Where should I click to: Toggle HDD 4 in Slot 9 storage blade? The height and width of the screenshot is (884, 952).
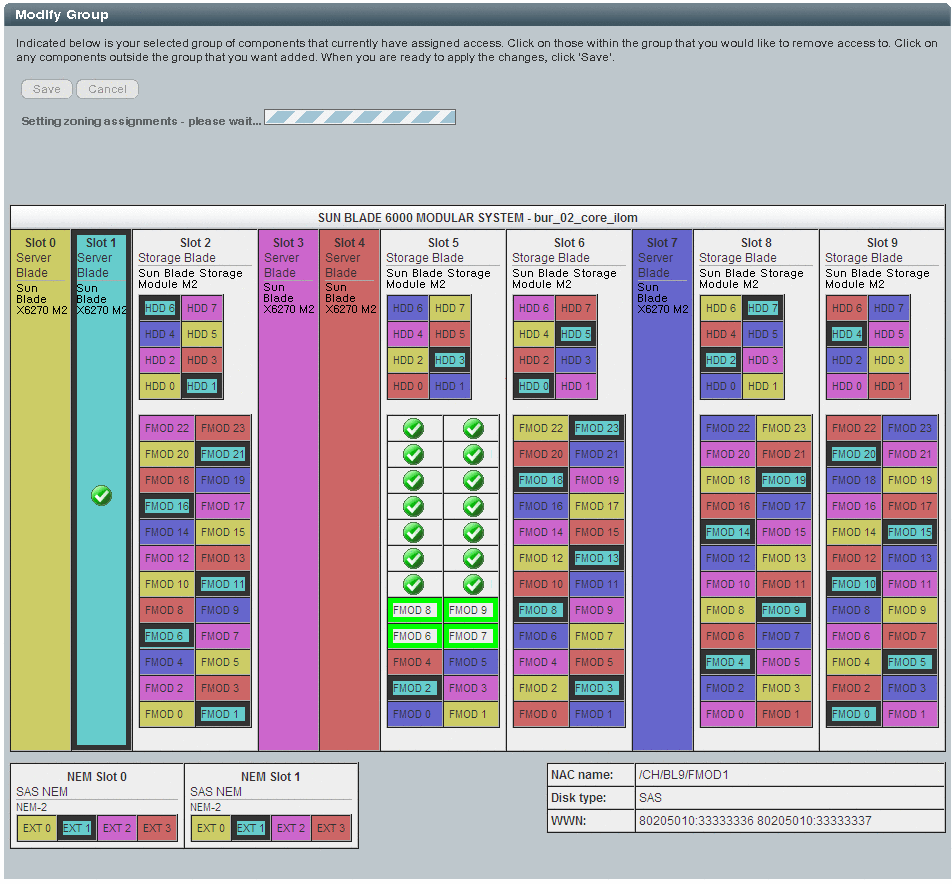pyautogui.click(x=847, y=334)
